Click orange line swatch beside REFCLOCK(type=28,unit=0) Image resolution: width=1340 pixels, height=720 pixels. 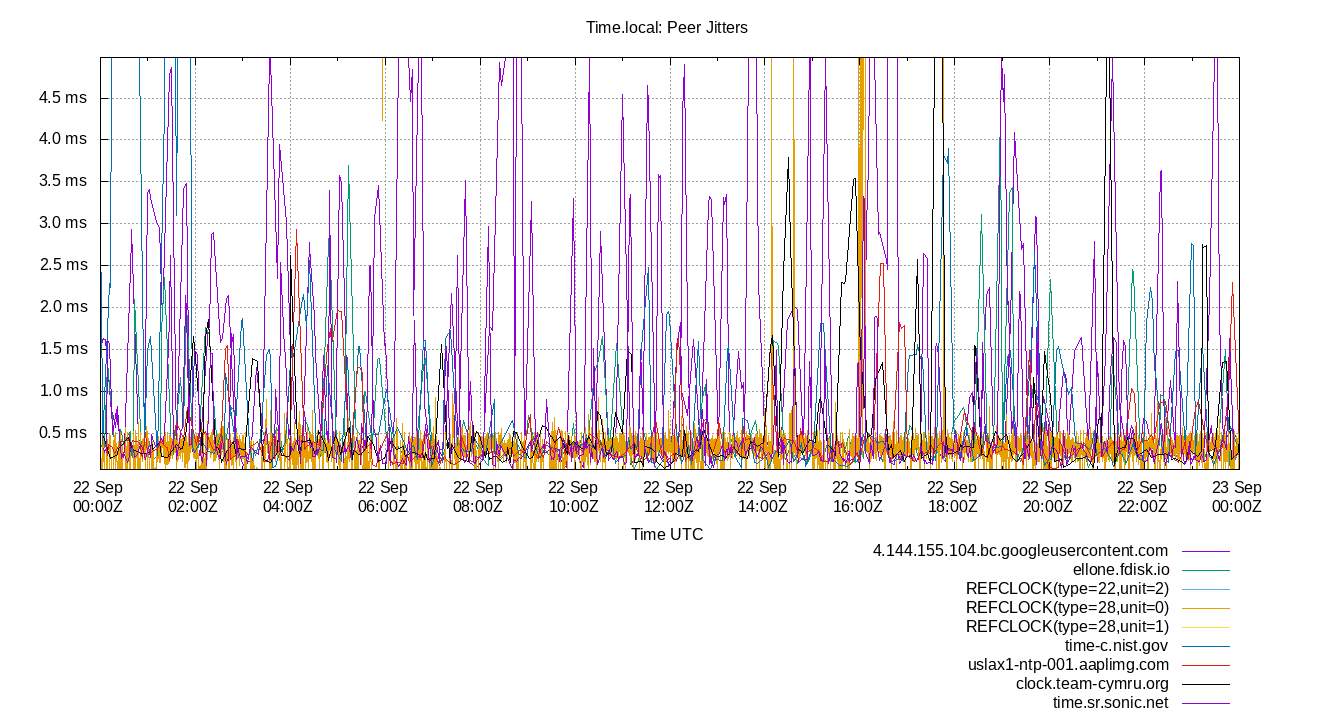click(x=1205, y=608)
